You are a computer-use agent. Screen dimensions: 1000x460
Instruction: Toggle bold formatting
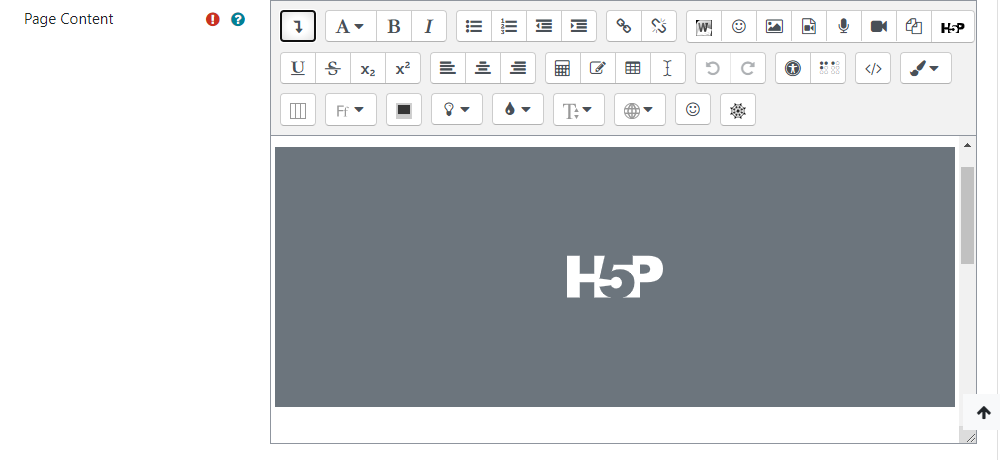[394, 26]
